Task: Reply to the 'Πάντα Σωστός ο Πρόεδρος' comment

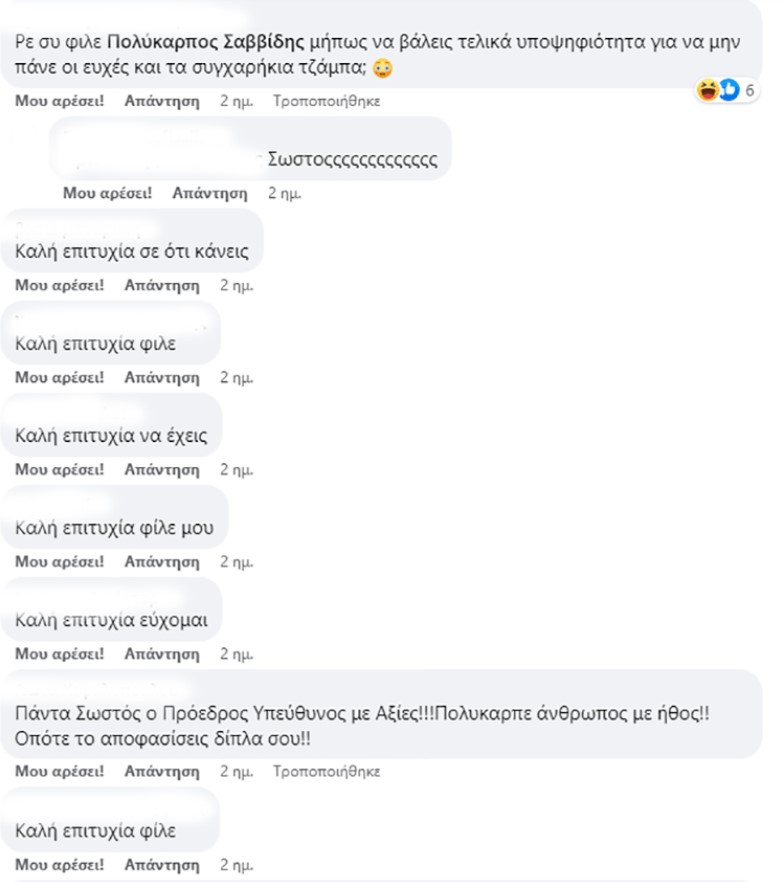Action: pyautogui.click(x=162, y=771)
